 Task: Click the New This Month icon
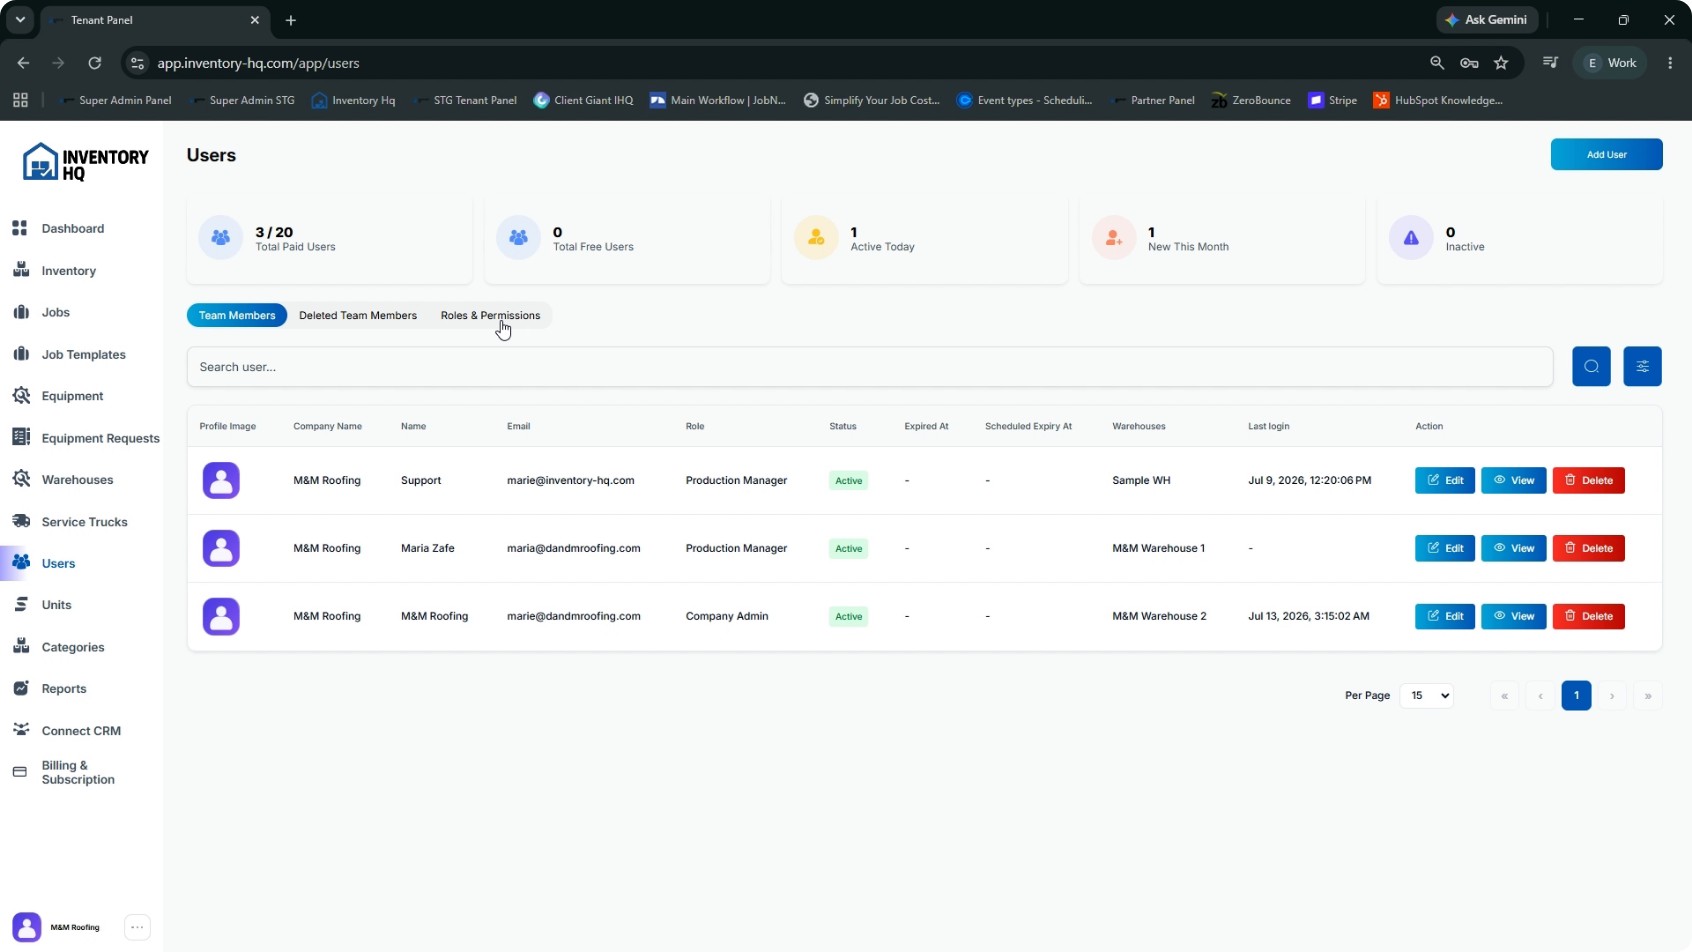point(1113,238)
